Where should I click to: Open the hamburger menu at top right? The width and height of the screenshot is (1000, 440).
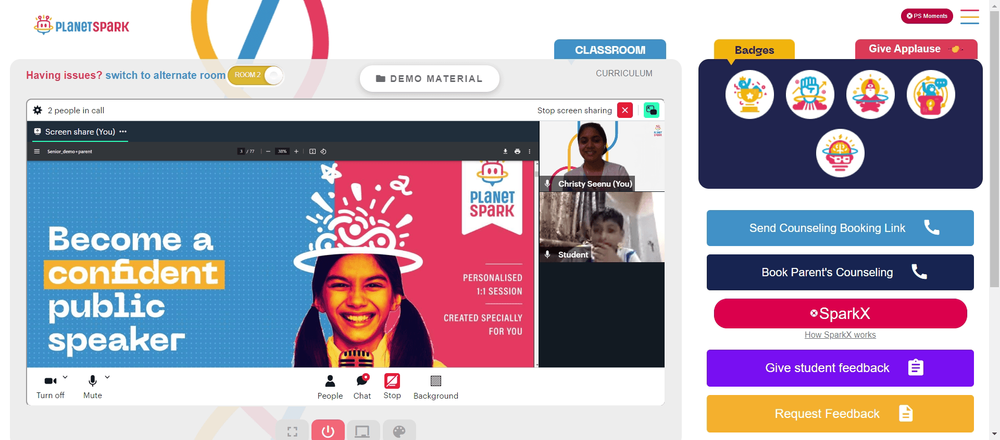point(969,17)
